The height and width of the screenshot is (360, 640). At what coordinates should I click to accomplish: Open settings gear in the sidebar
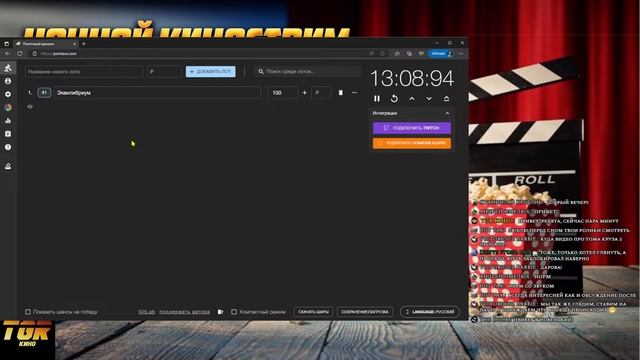click(8, 94)
